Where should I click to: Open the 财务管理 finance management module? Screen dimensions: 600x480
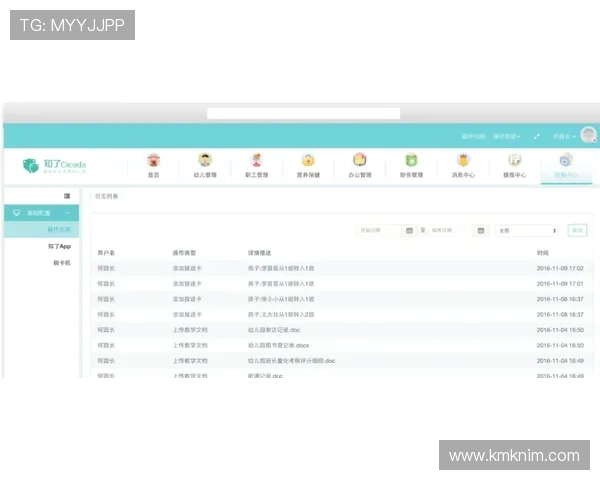(x=411, y=165)
